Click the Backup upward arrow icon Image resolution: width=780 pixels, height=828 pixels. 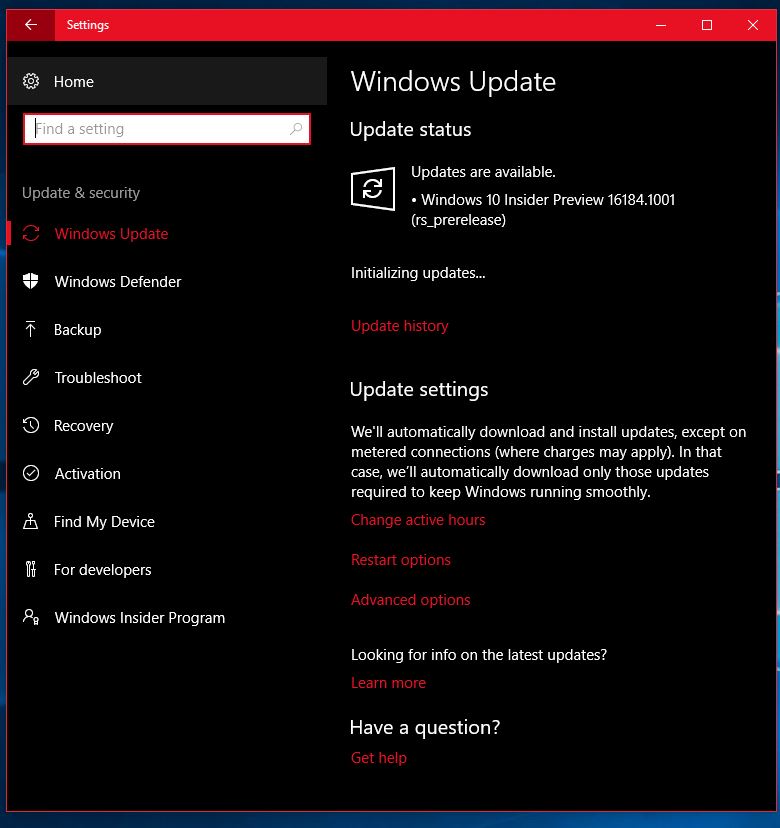(31, 329)
